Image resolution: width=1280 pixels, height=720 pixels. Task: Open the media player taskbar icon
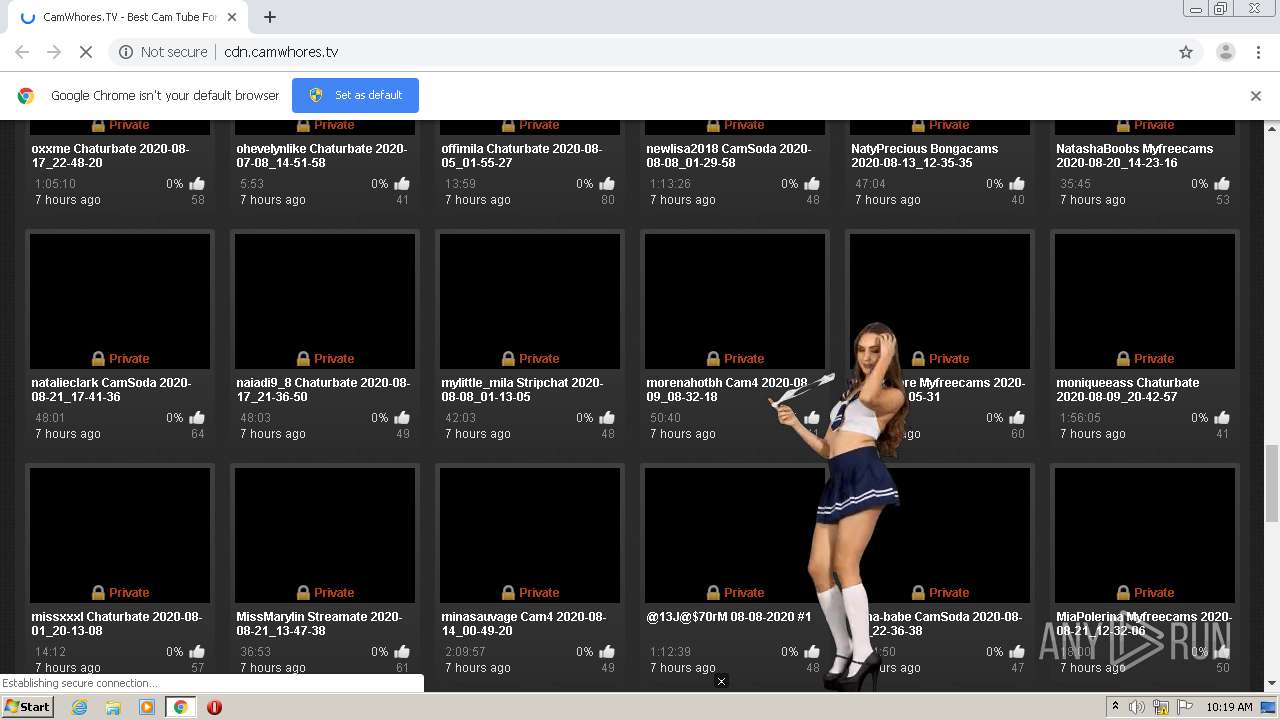(x=147, y=707)
